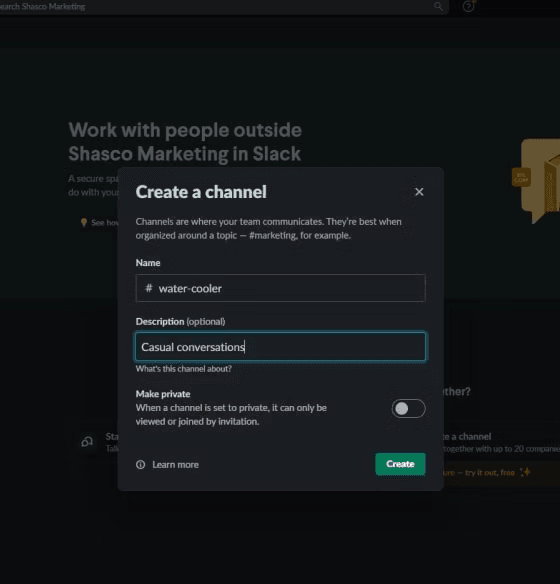Screen dimensions: 560x584
Task: Click the search magnifier icon in top bar
Action: point(438,6)
